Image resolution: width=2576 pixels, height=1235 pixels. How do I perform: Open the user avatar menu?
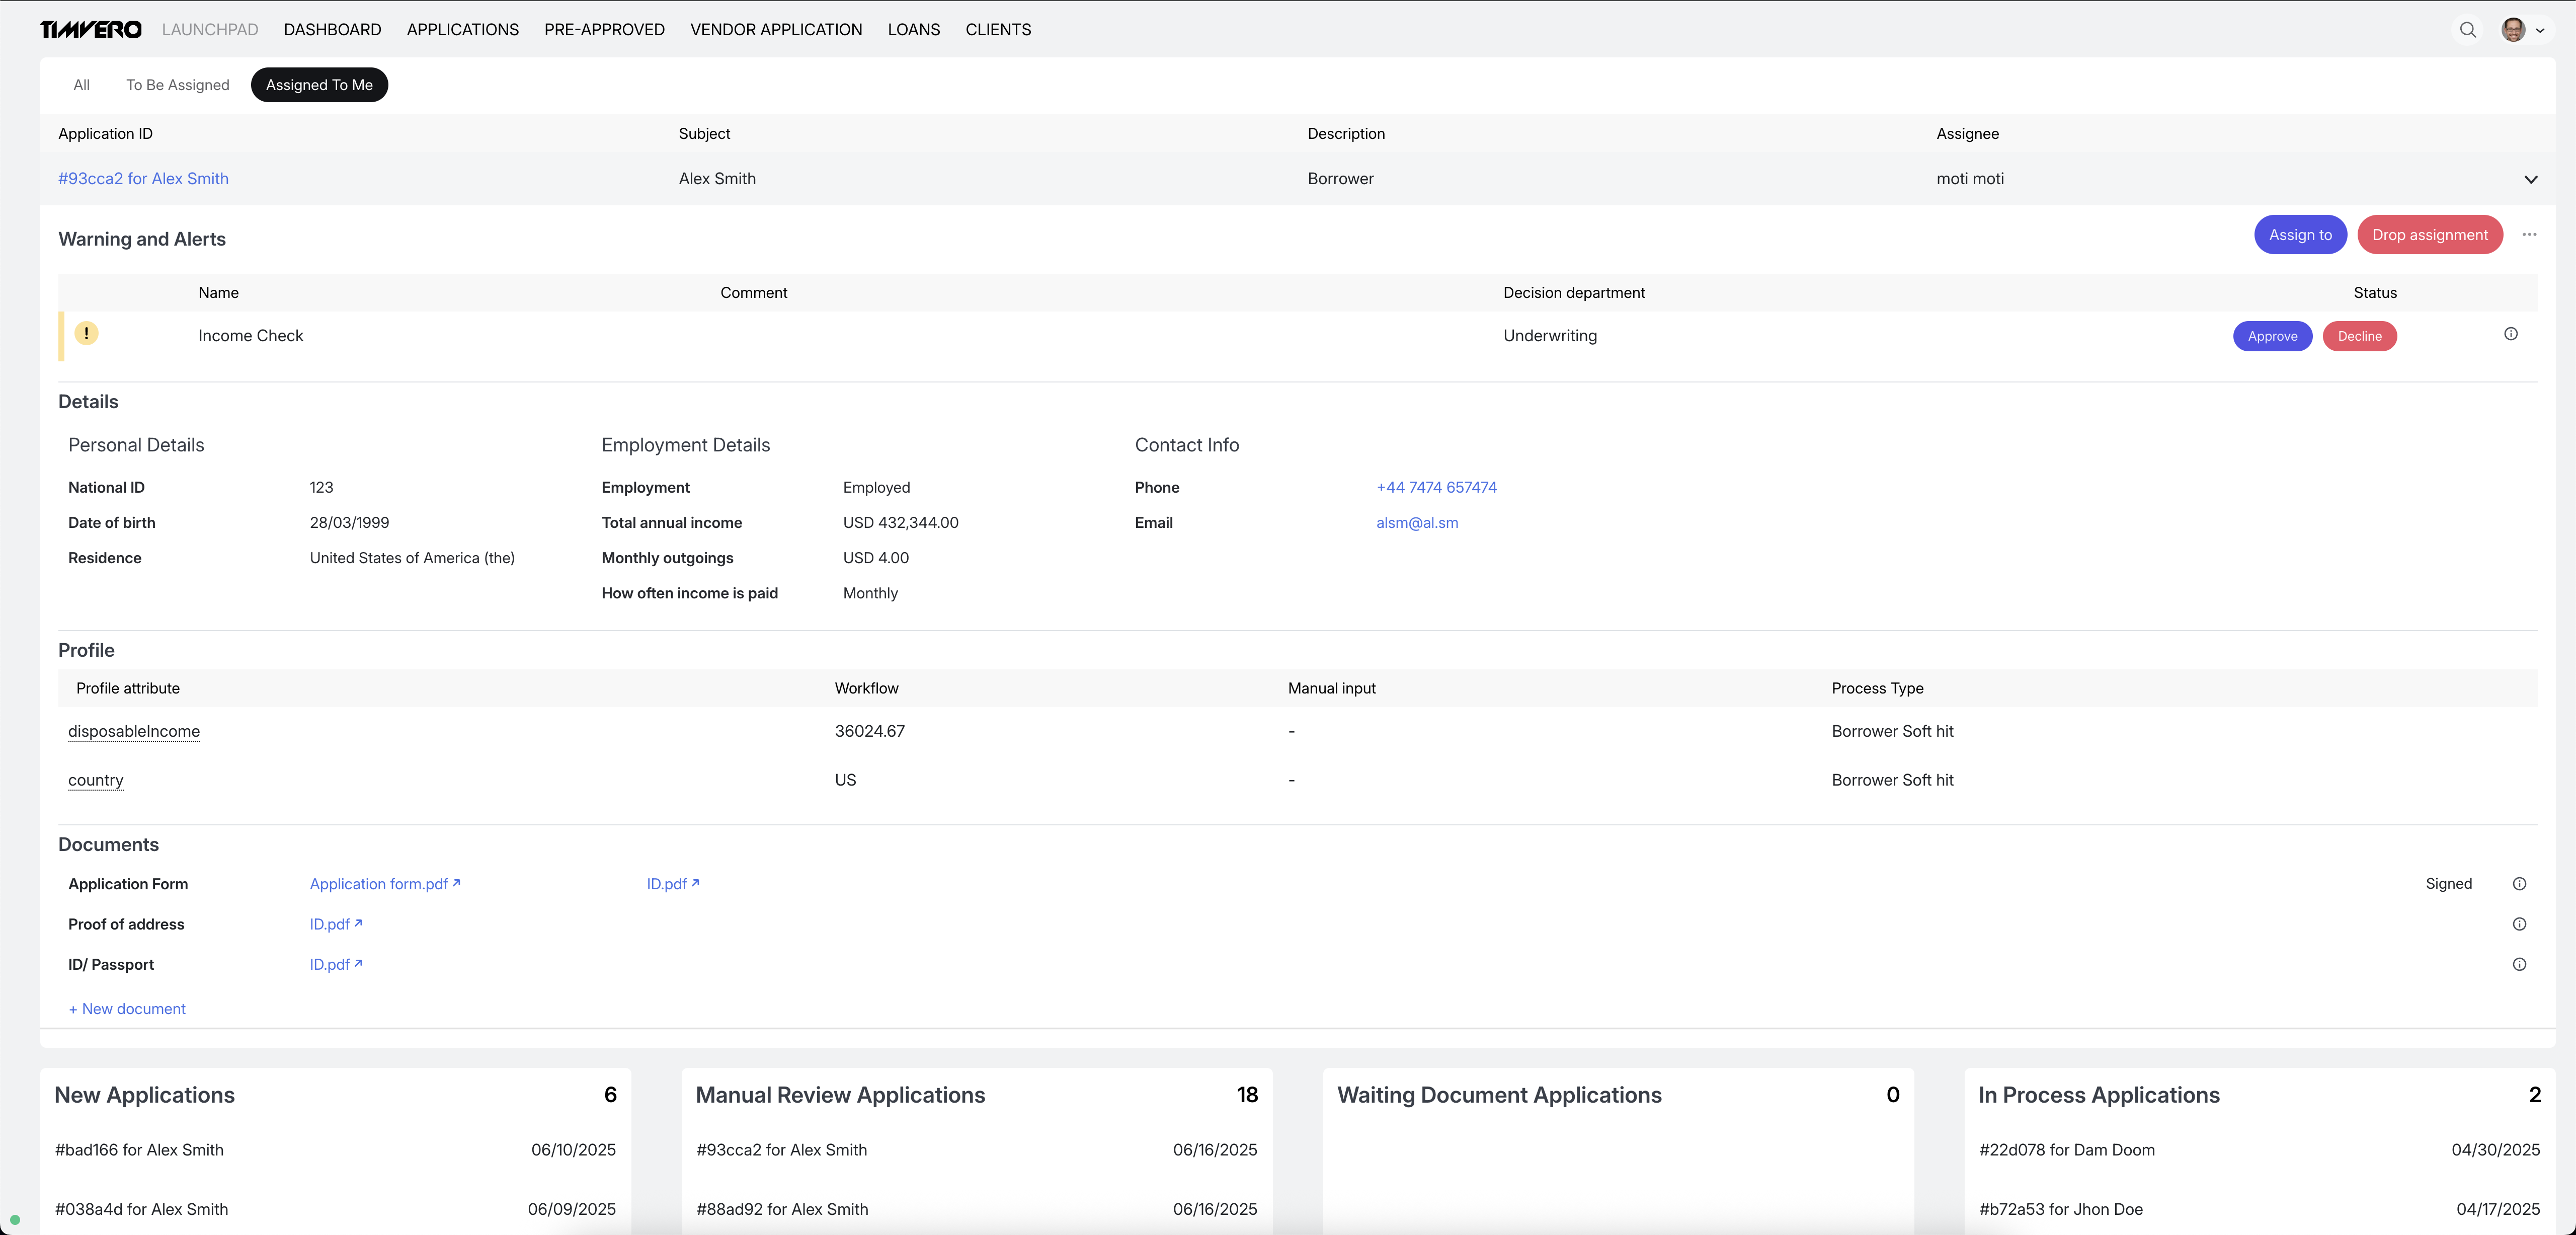point(2513,30)
